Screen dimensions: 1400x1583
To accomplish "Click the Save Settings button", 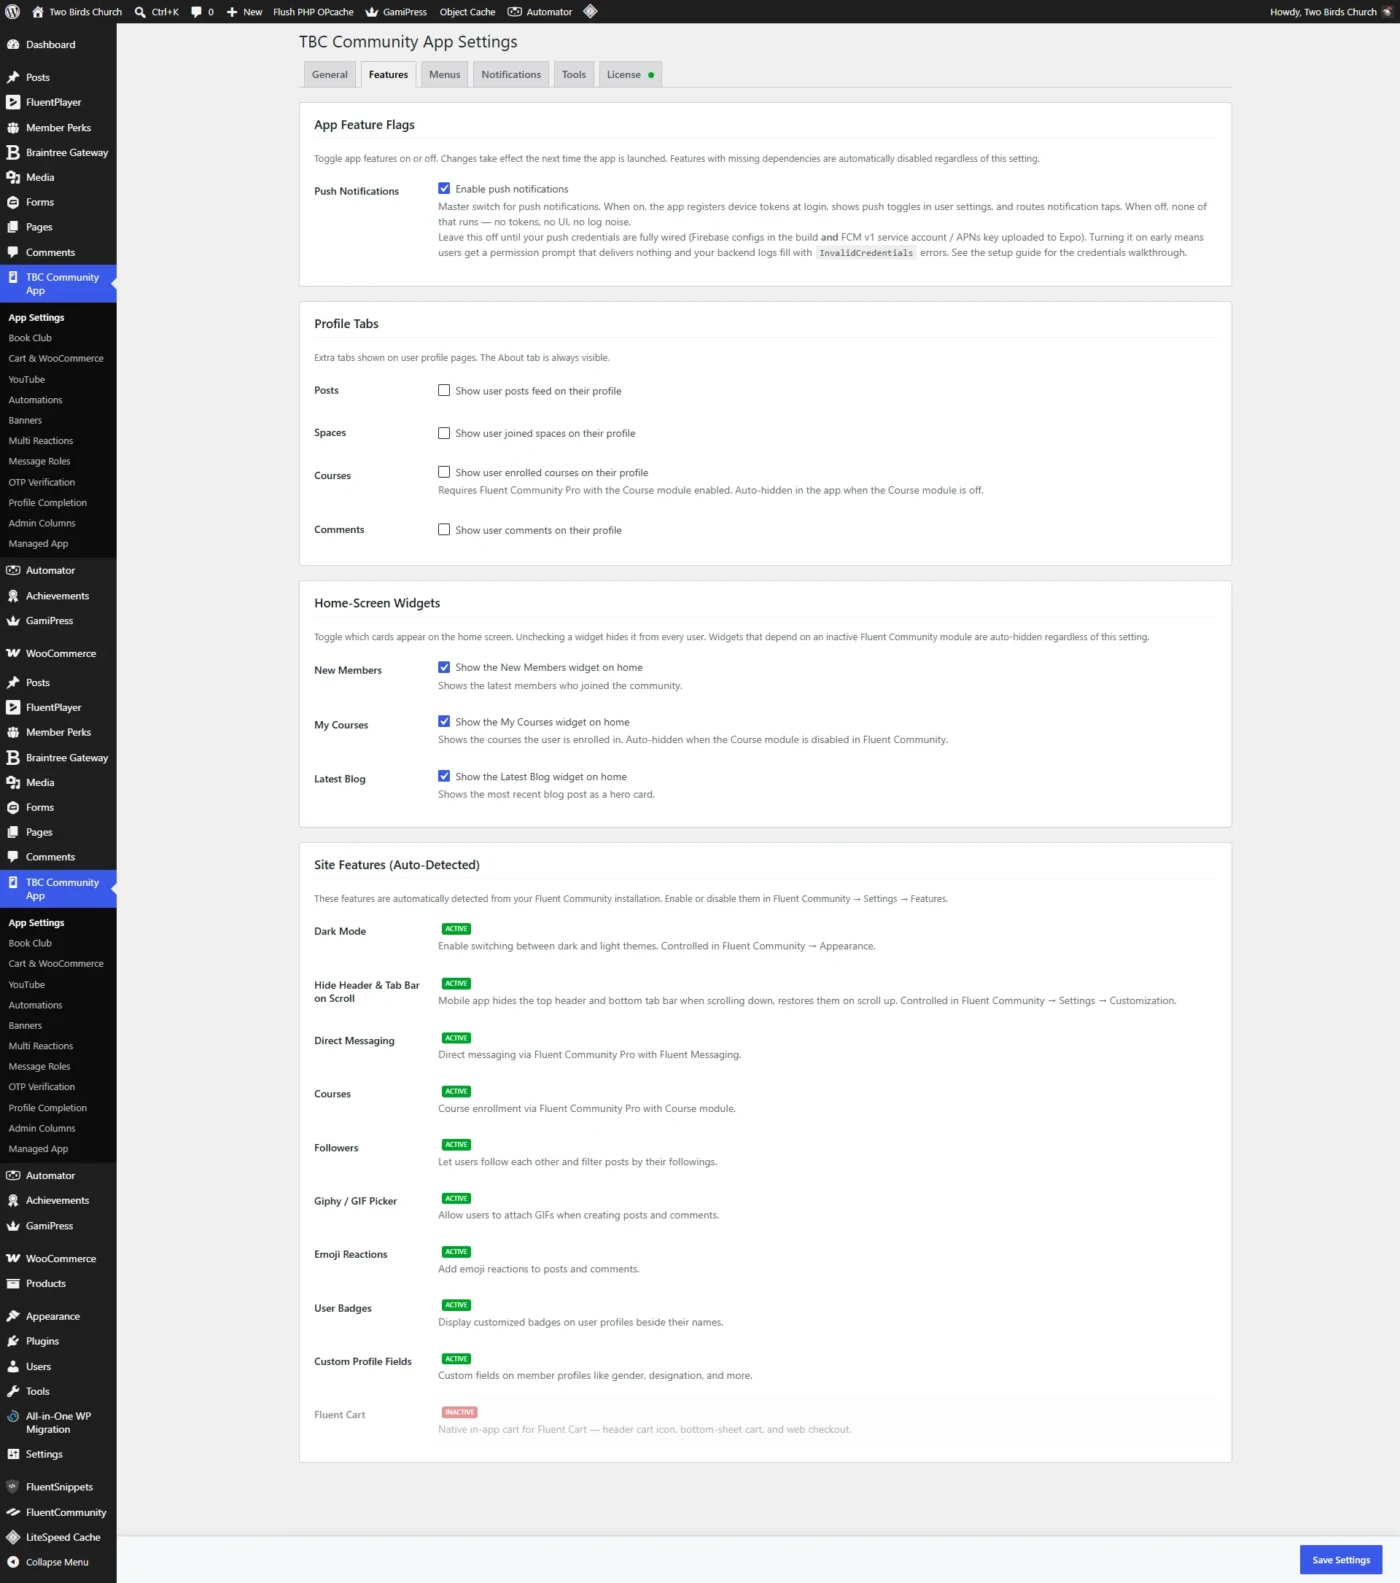I will click(1341, 1560).
